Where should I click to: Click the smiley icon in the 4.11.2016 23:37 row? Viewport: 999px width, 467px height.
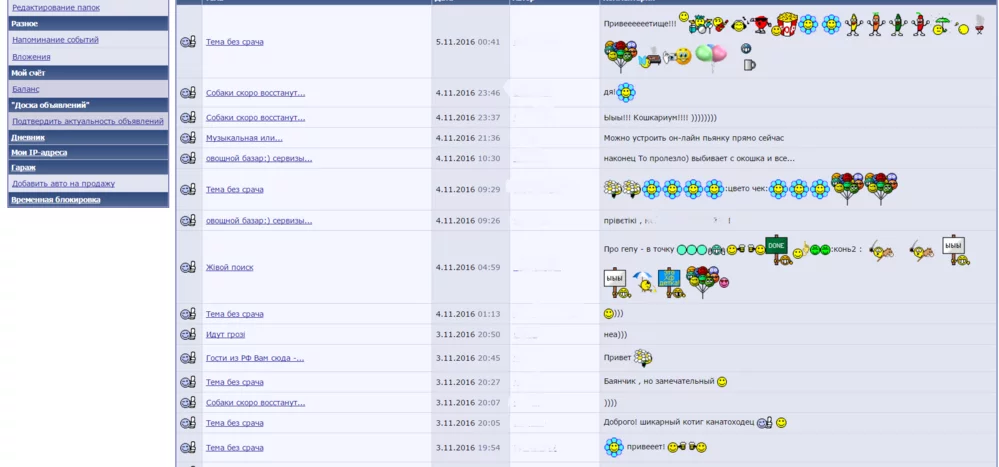coord(188,118)
